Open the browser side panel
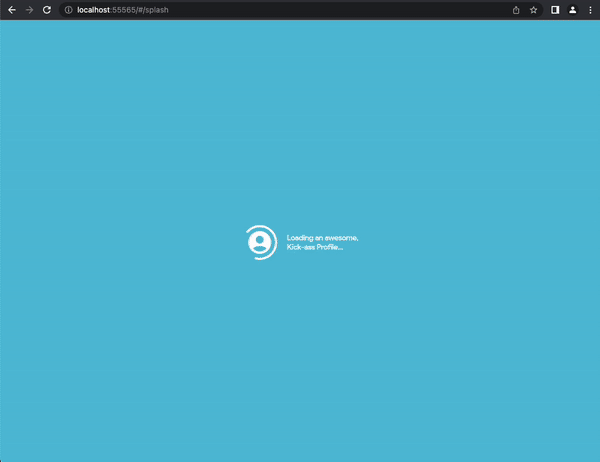 [555, 10]
